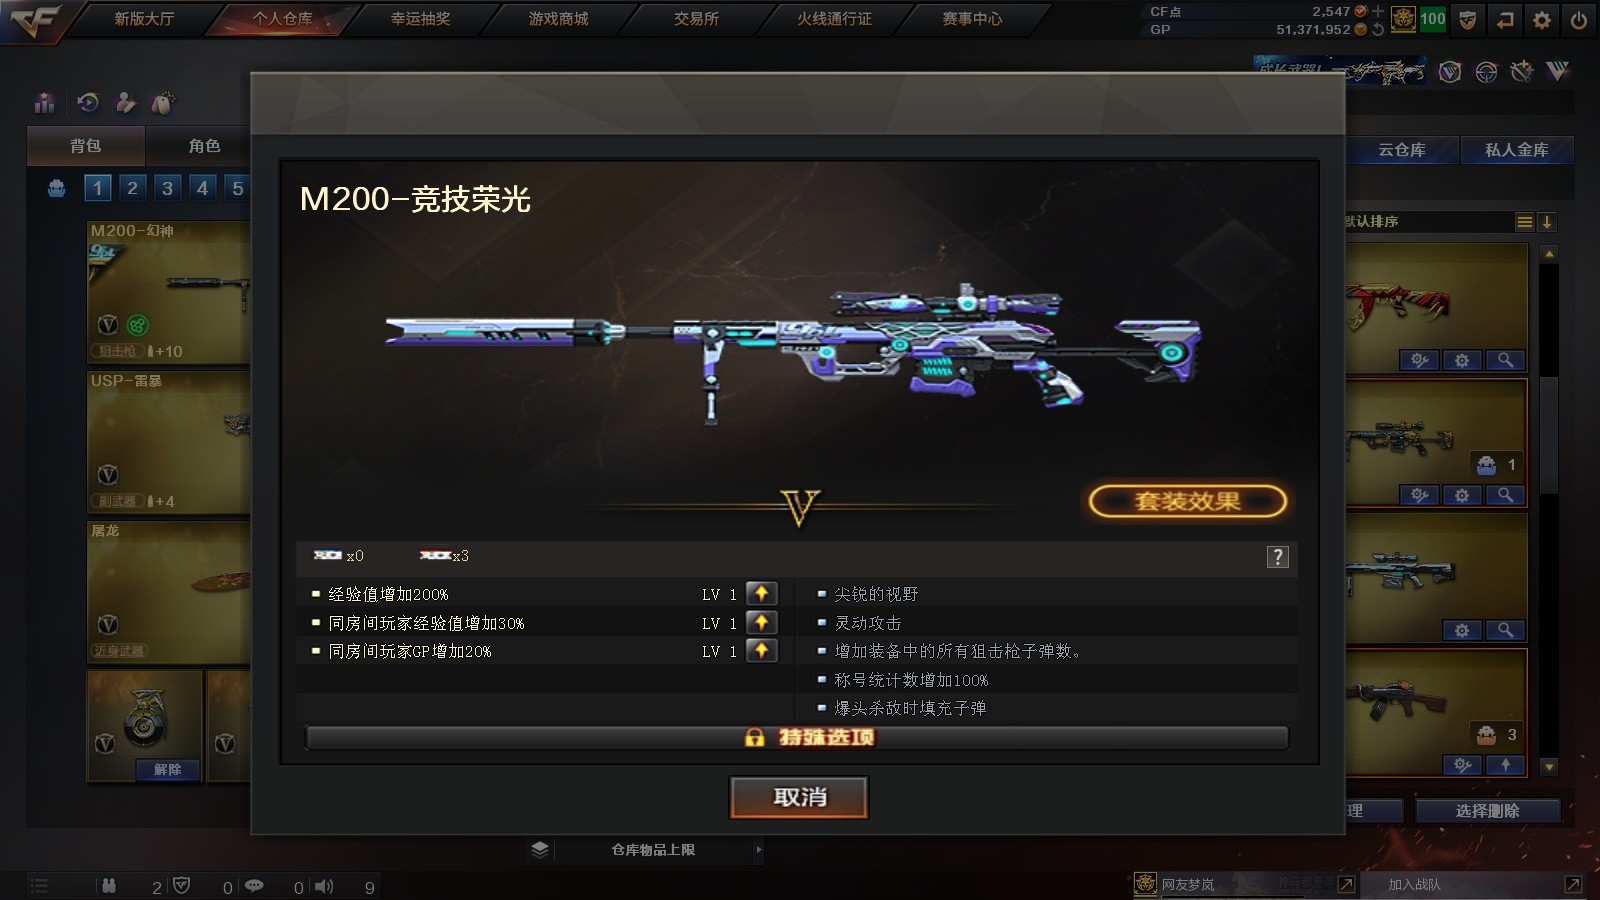Expand the locked 特殊选项 bar

(797, 738)
